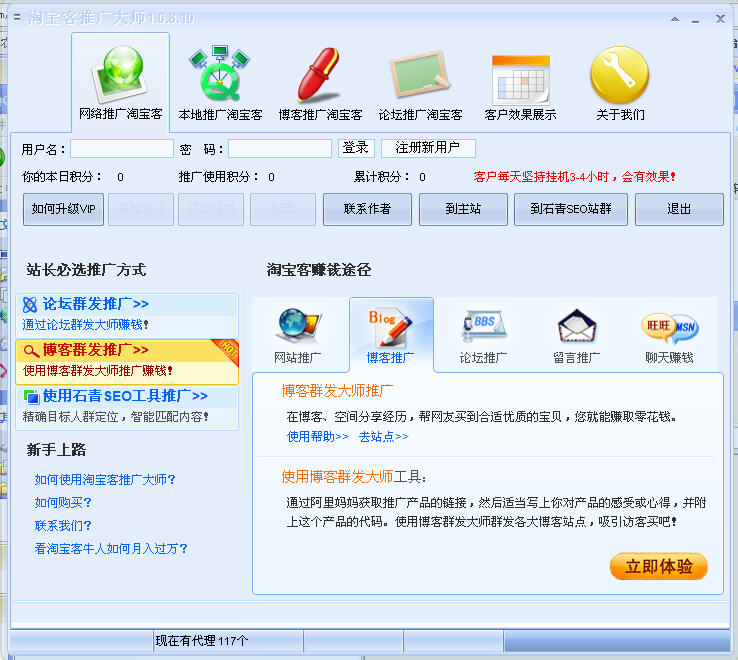Click 你的本日积分 label

tap(62, 177)
